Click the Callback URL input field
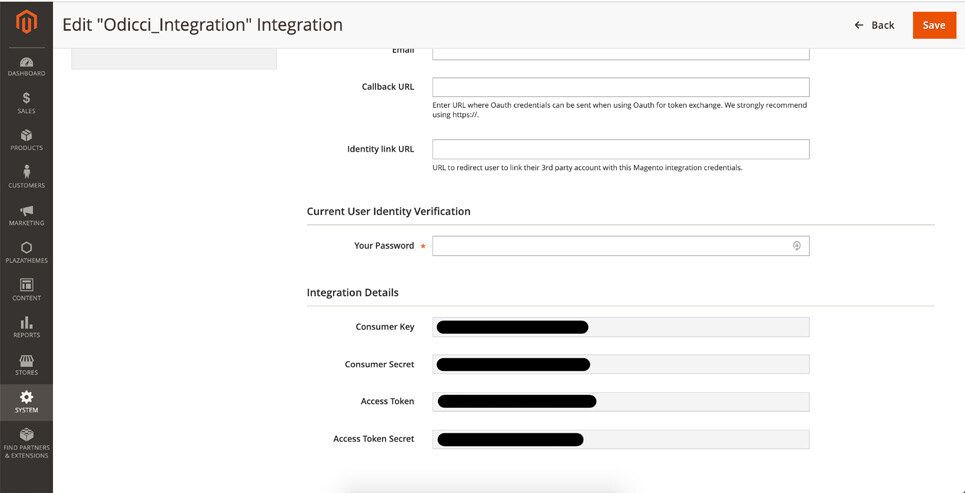The image size is (965, 493). point(620,87)
